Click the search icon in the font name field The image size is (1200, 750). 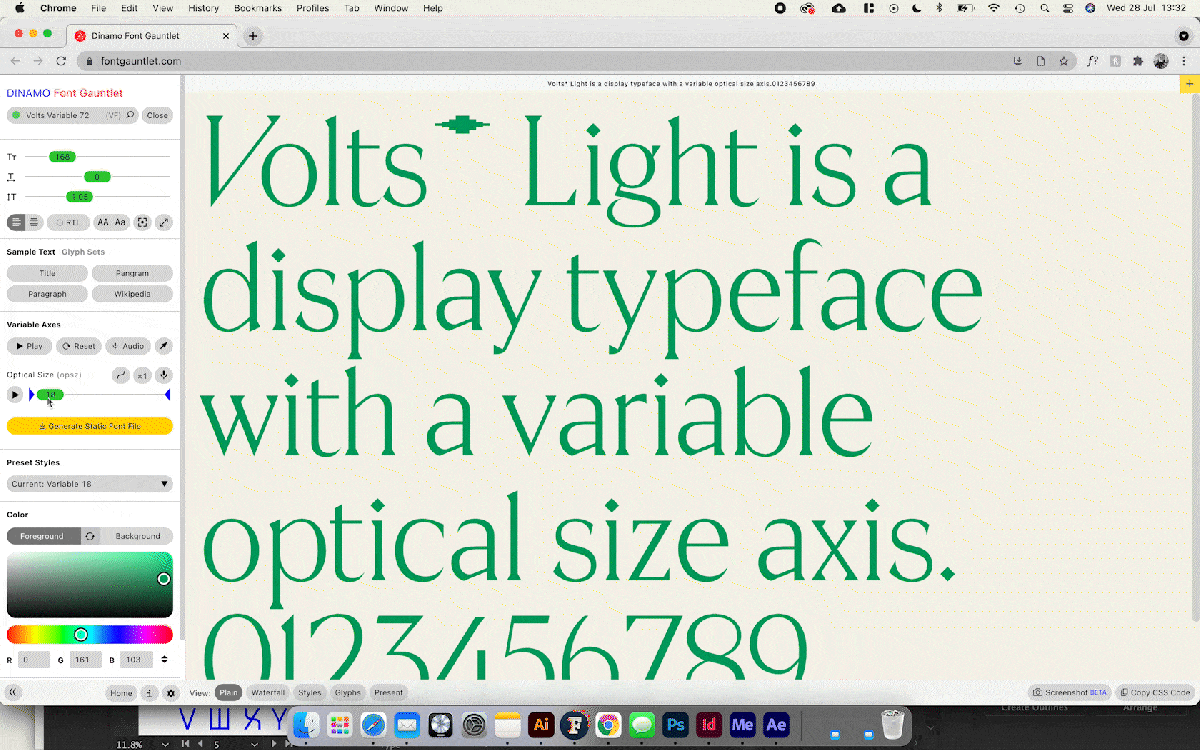tap(130, 115)
